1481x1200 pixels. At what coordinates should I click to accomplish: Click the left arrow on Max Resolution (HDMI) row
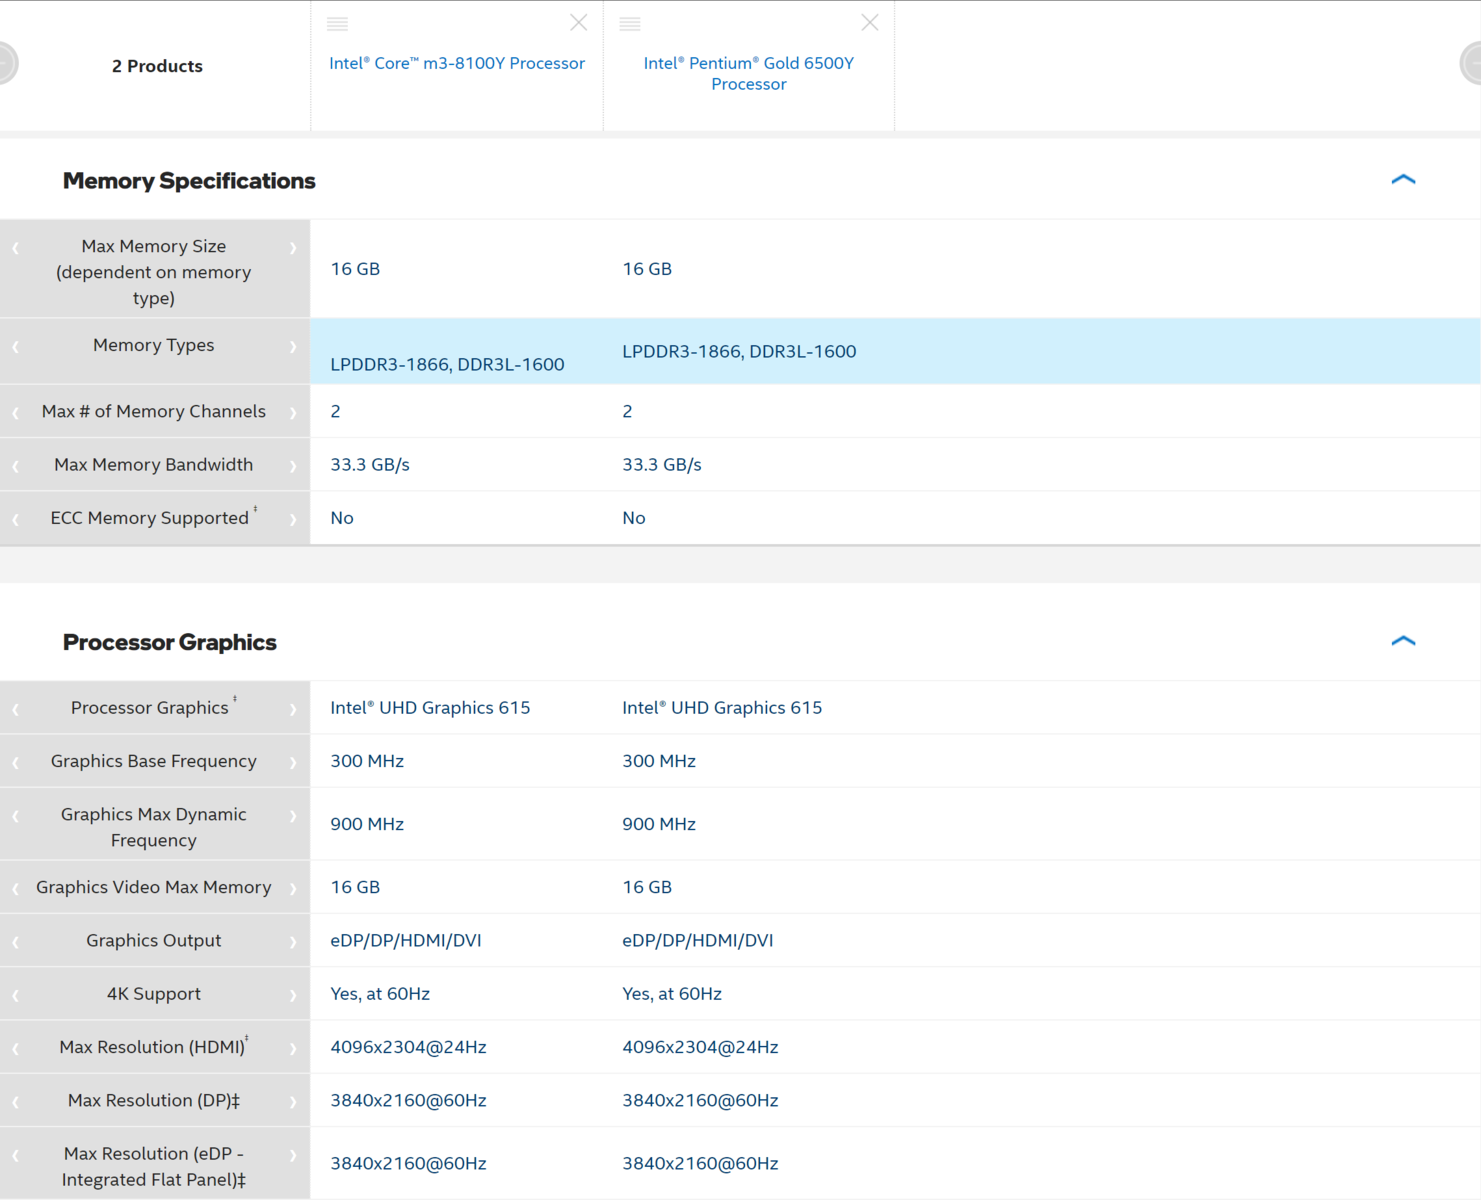[16, 1049]
